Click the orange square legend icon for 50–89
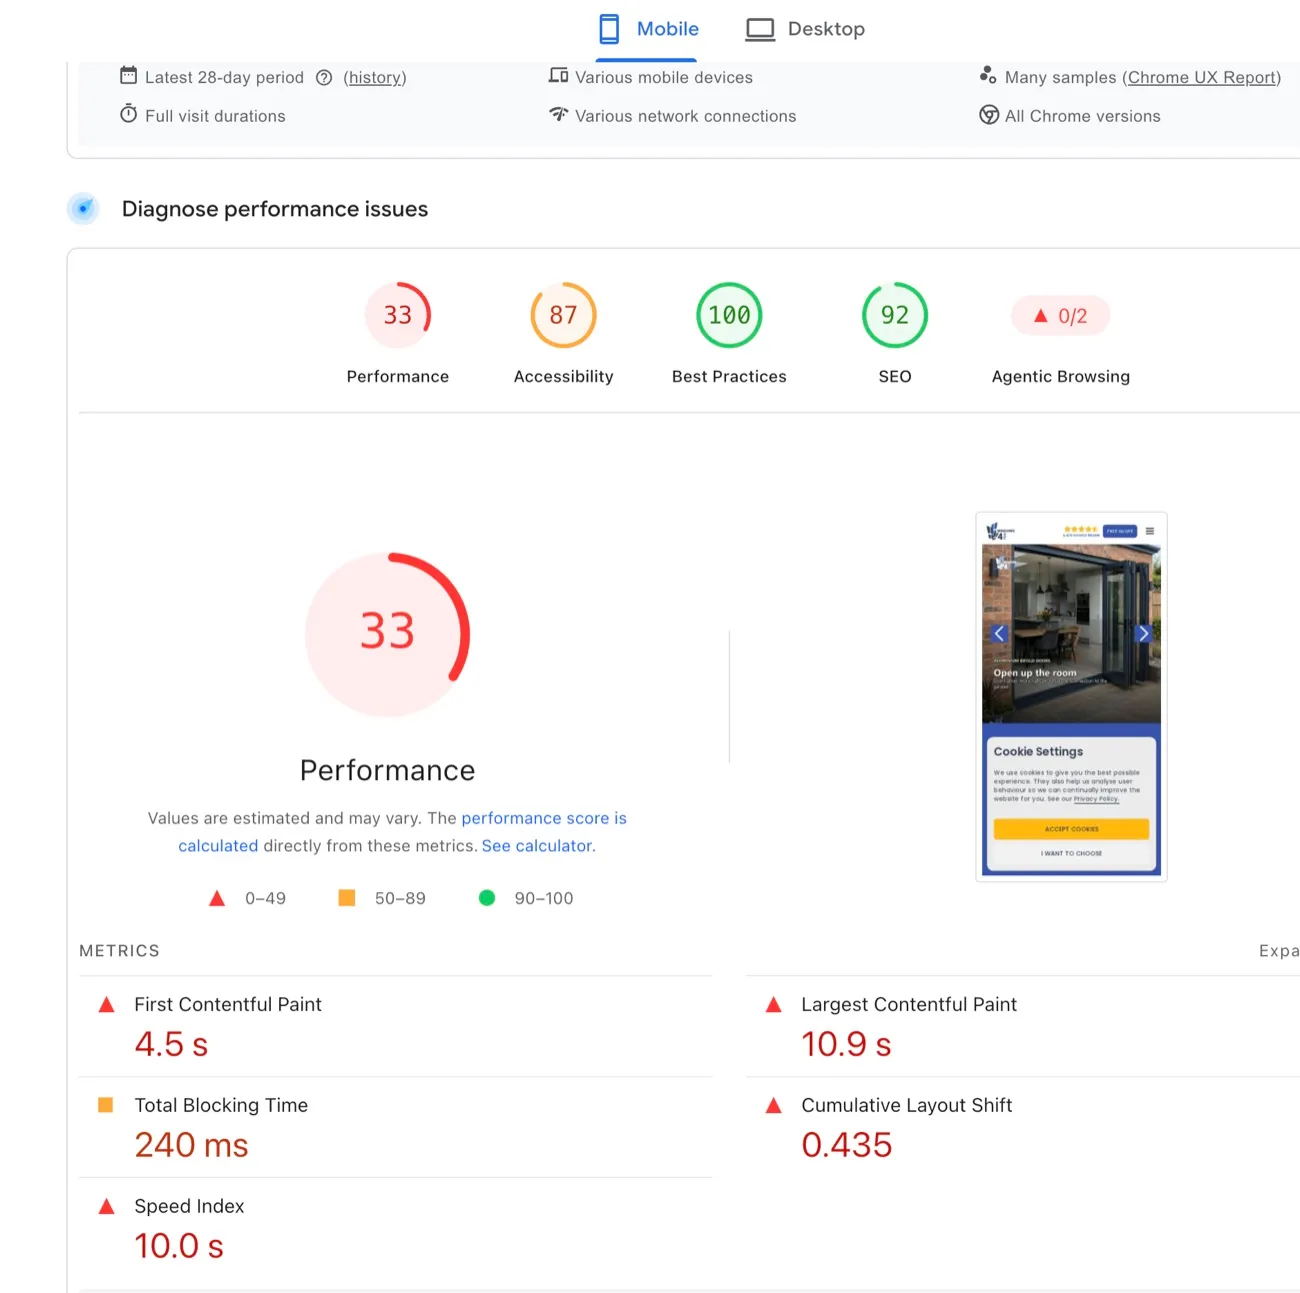Image resolution: width=1300 pixels, height=1293 pixels. (347, 898)
